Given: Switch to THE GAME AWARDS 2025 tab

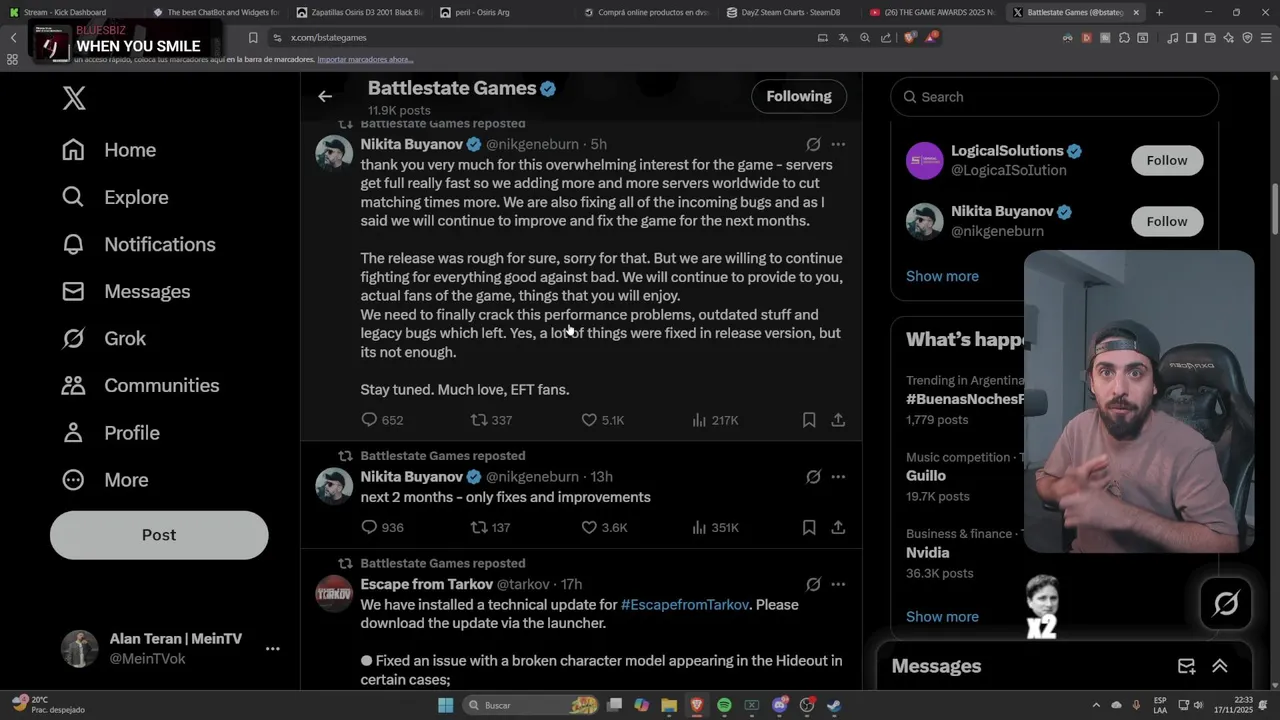Looking at the screenshot, I should click(933, 12).
